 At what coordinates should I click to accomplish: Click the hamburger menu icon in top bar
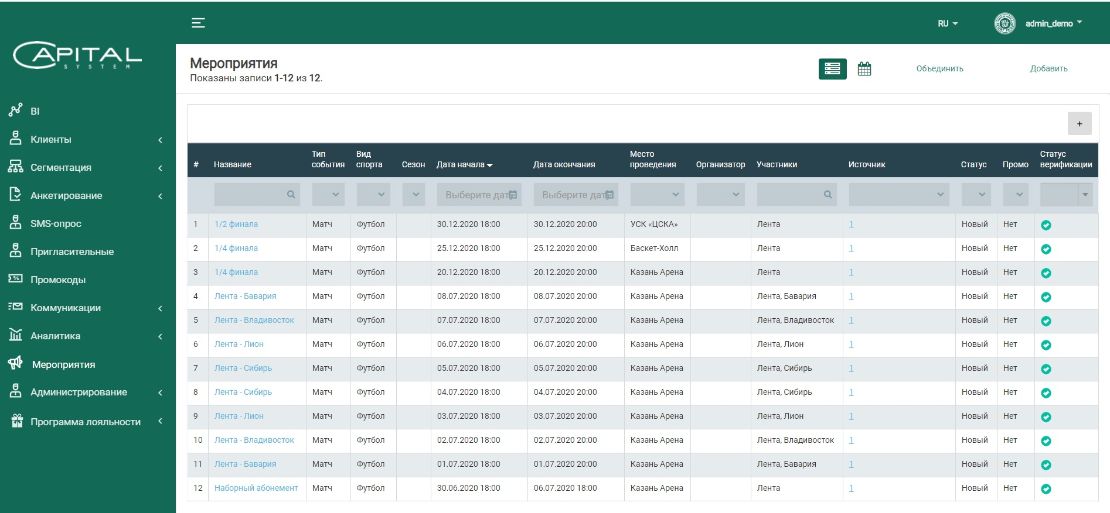[x=198, y=22]
